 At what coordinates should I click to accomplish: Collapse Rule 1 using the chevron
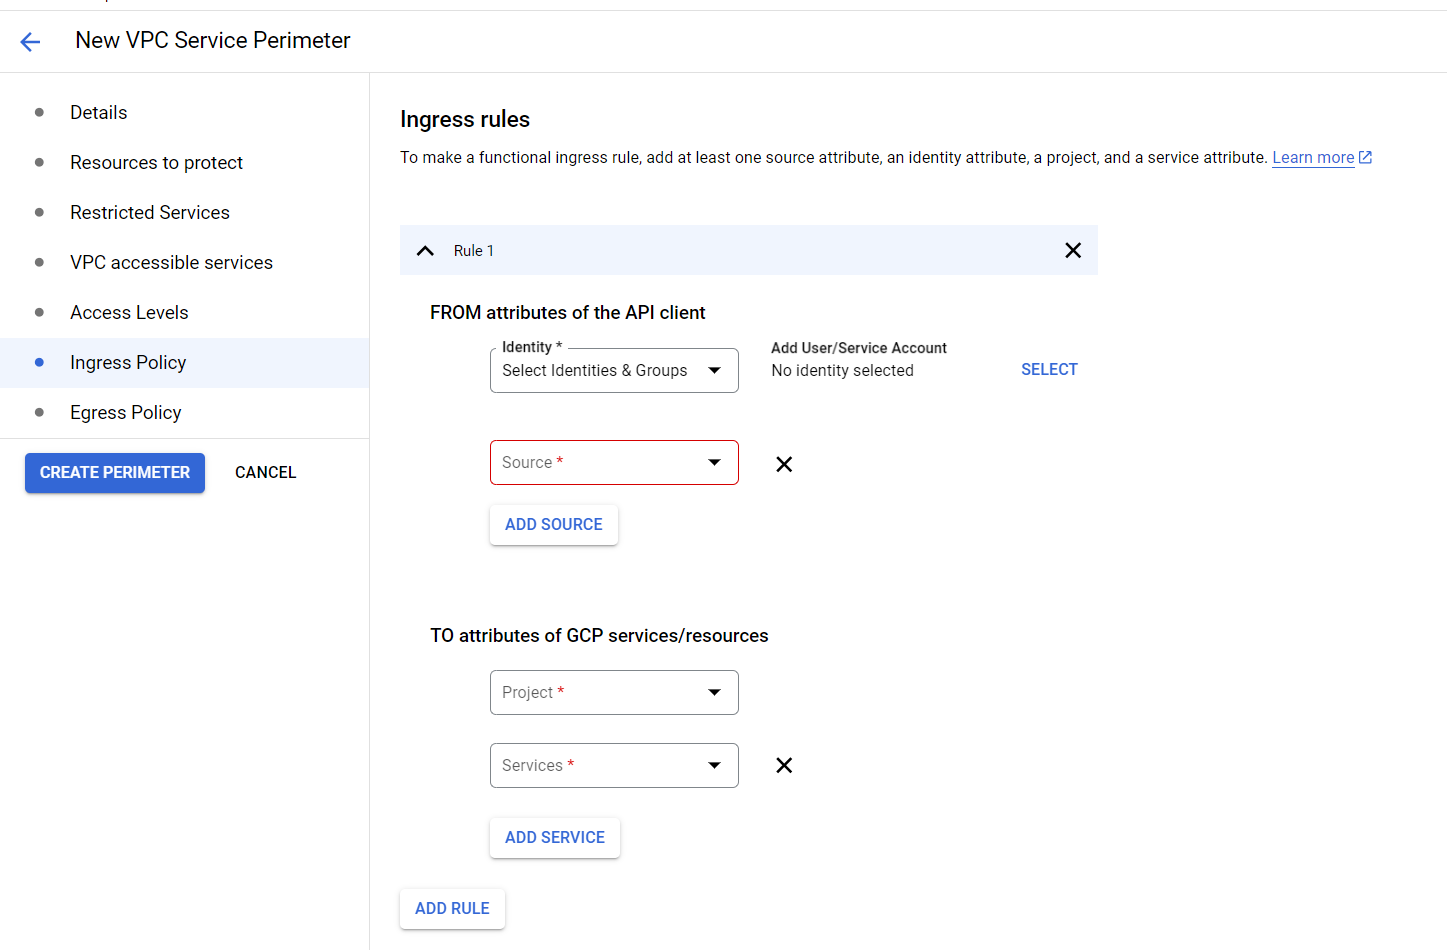pos(425,250)
